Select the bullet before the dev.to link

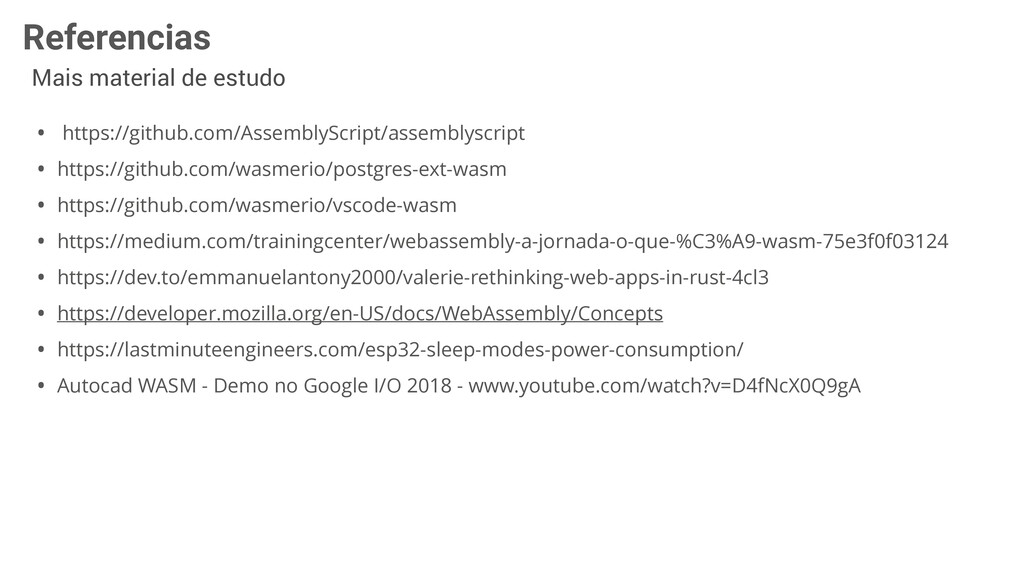(41, 277)
